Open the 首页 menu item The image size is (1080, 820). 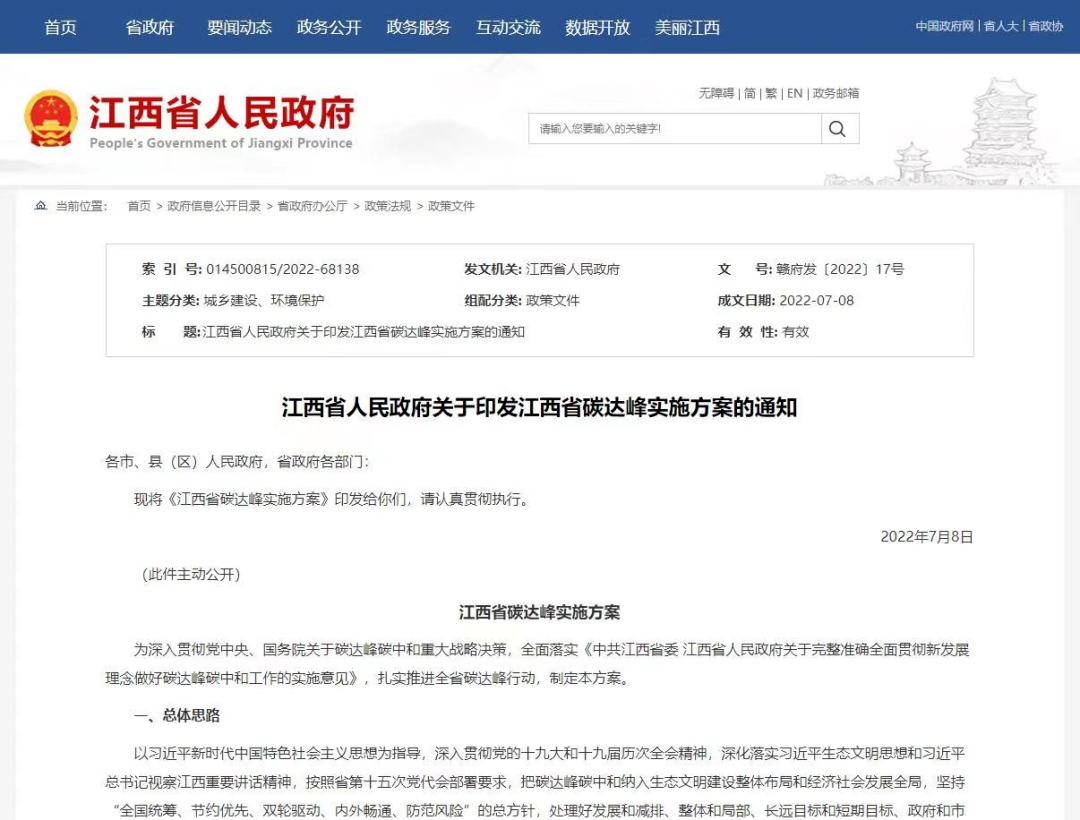[61, 28]
